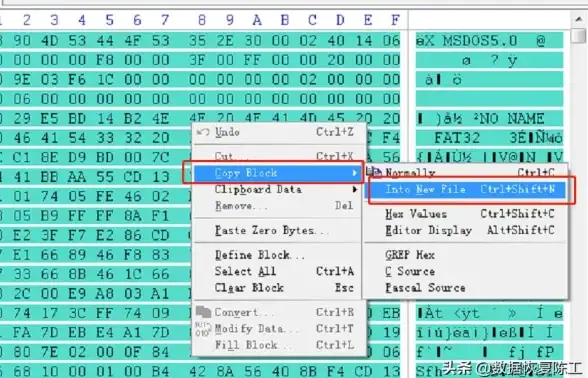588x378 pixels.
Task: Click the scrollbar up arrow
Action: [579, 19]
